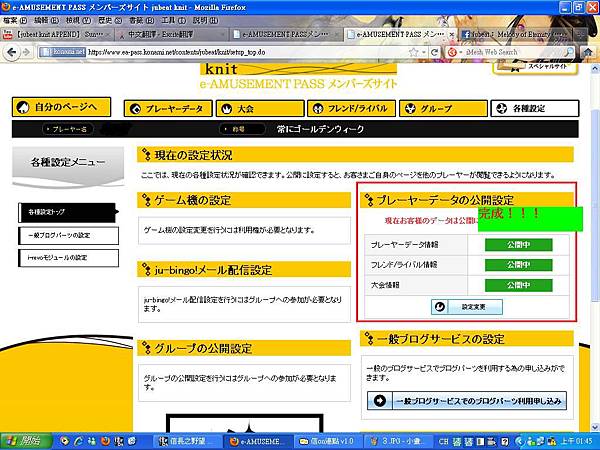The image size is (600, 450).
Task: Open the 編輯 (E) menu
Action: tap(46, 20)
